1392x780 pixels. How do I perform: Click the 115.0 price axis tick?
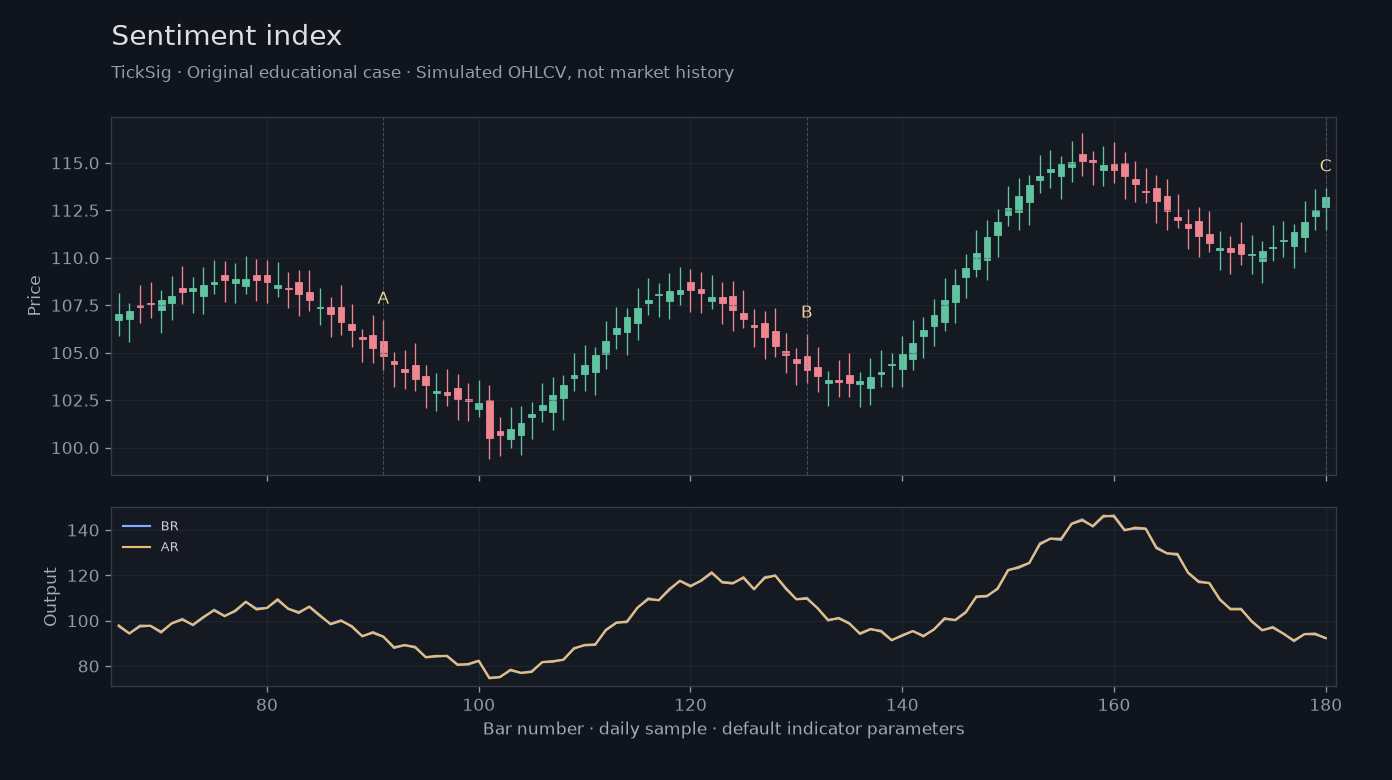(75, 164)
